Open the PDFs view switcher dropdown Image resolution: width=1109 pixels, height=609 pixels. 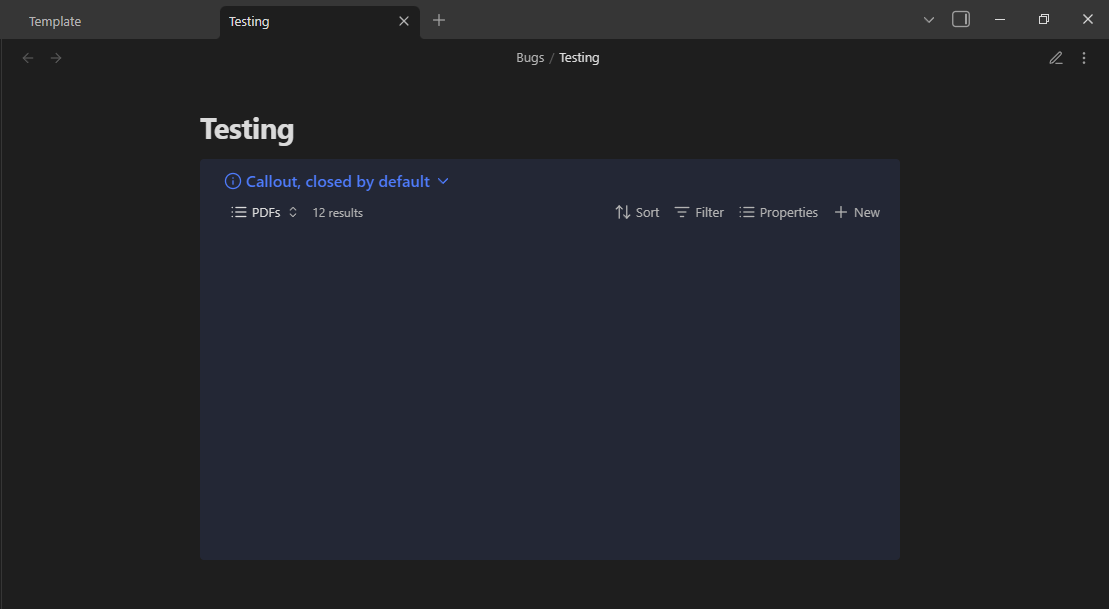[x=265, y=212]
